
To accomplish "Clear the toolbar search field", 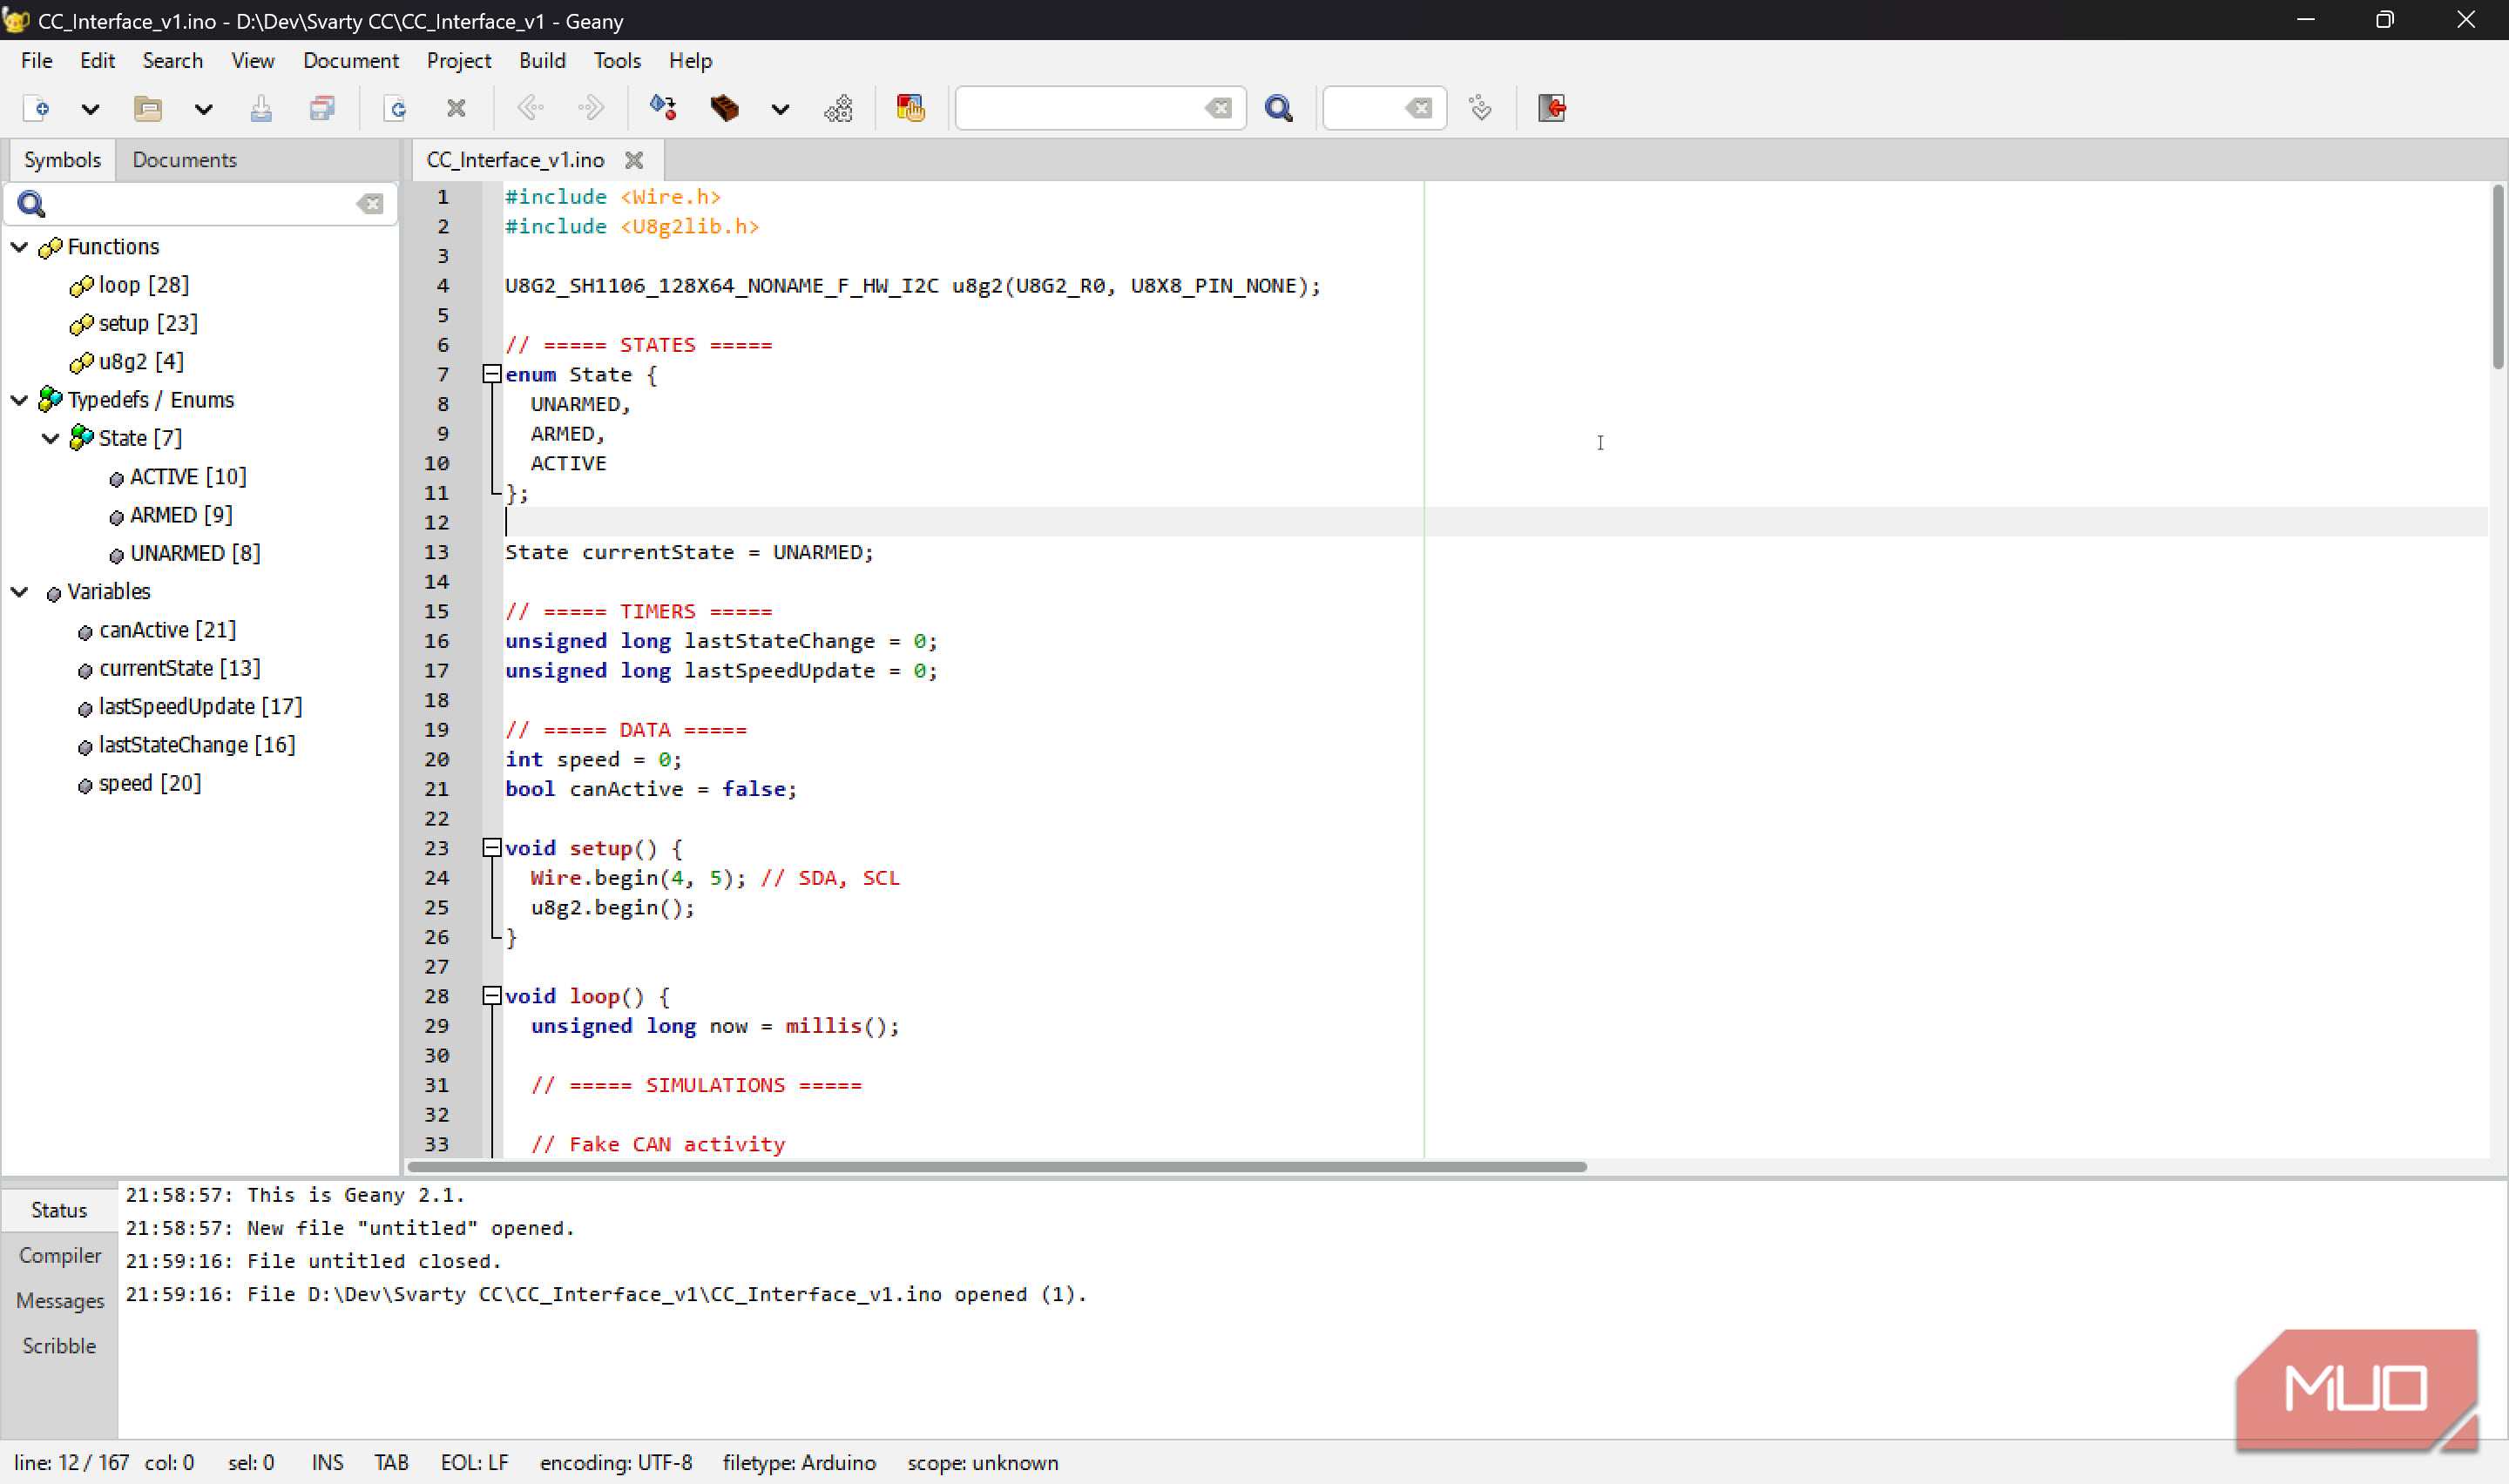I will (1219, 108).
